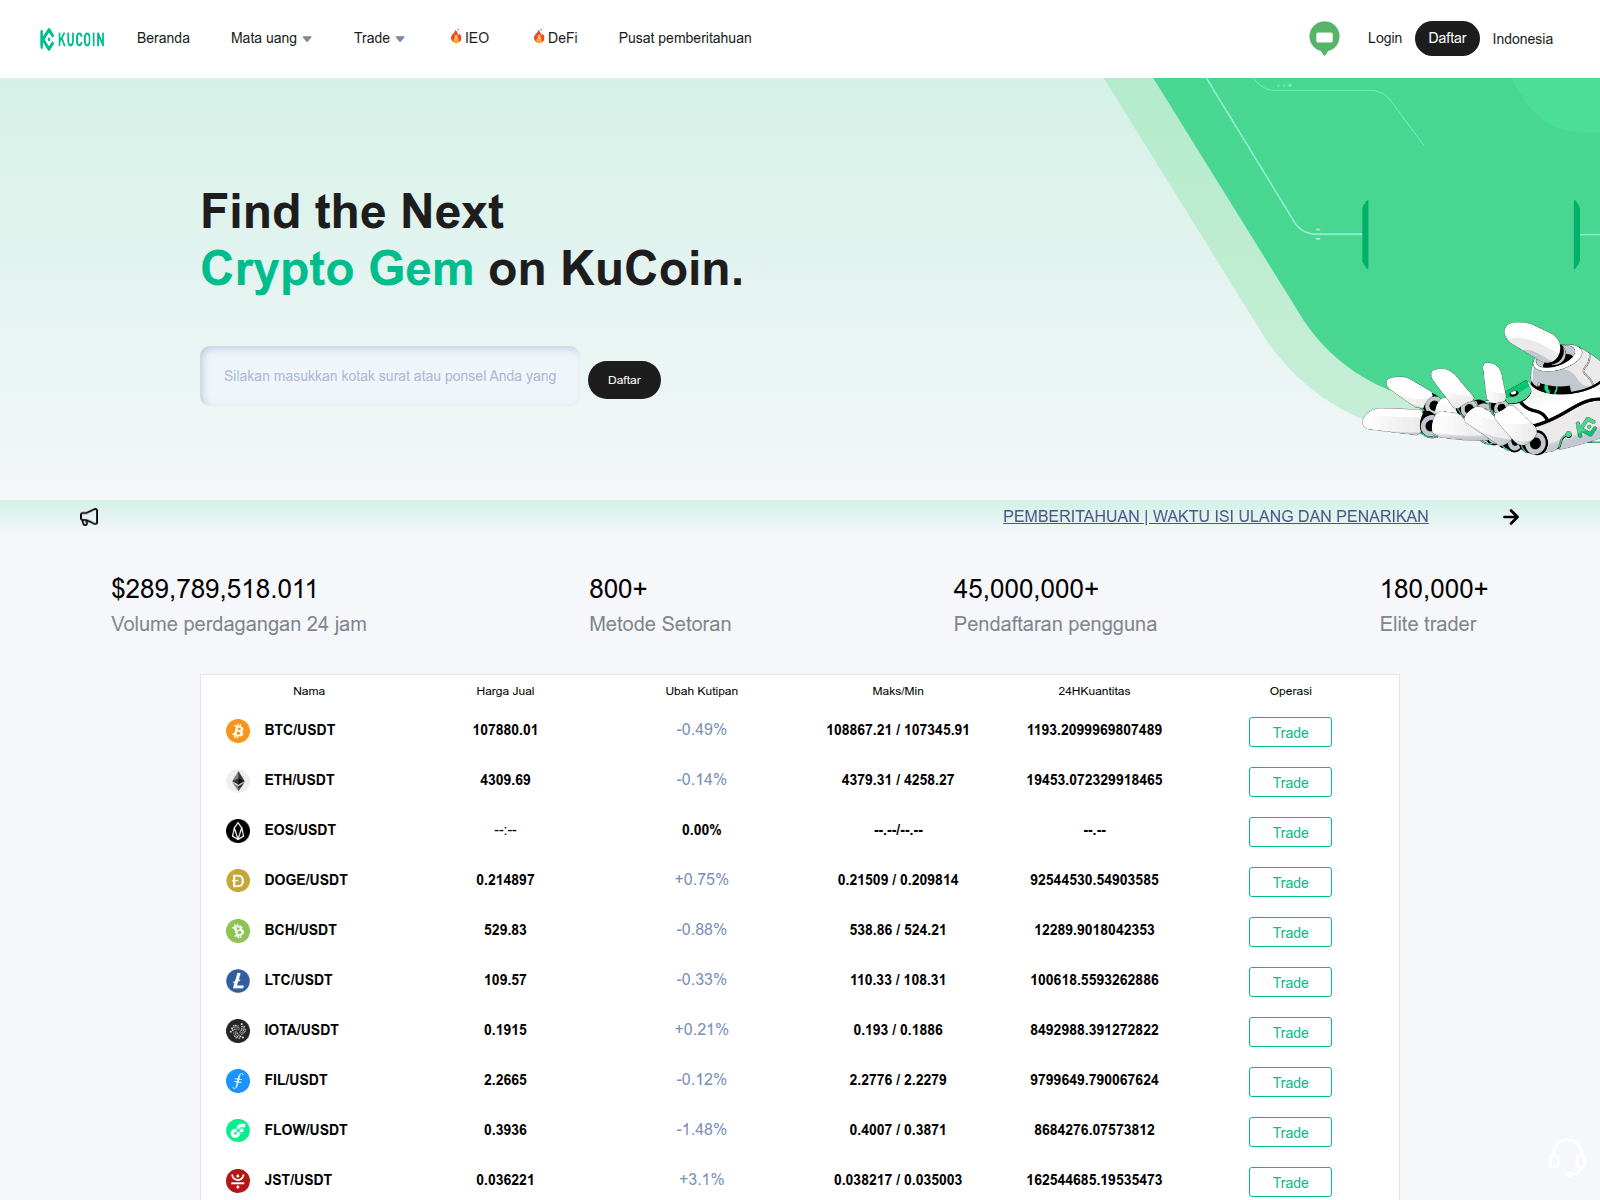This screenshot has width=1600, height=1200.
Task: Click the FLOW coin icon
Action: pyautogui.click(x=238, y=1131)
